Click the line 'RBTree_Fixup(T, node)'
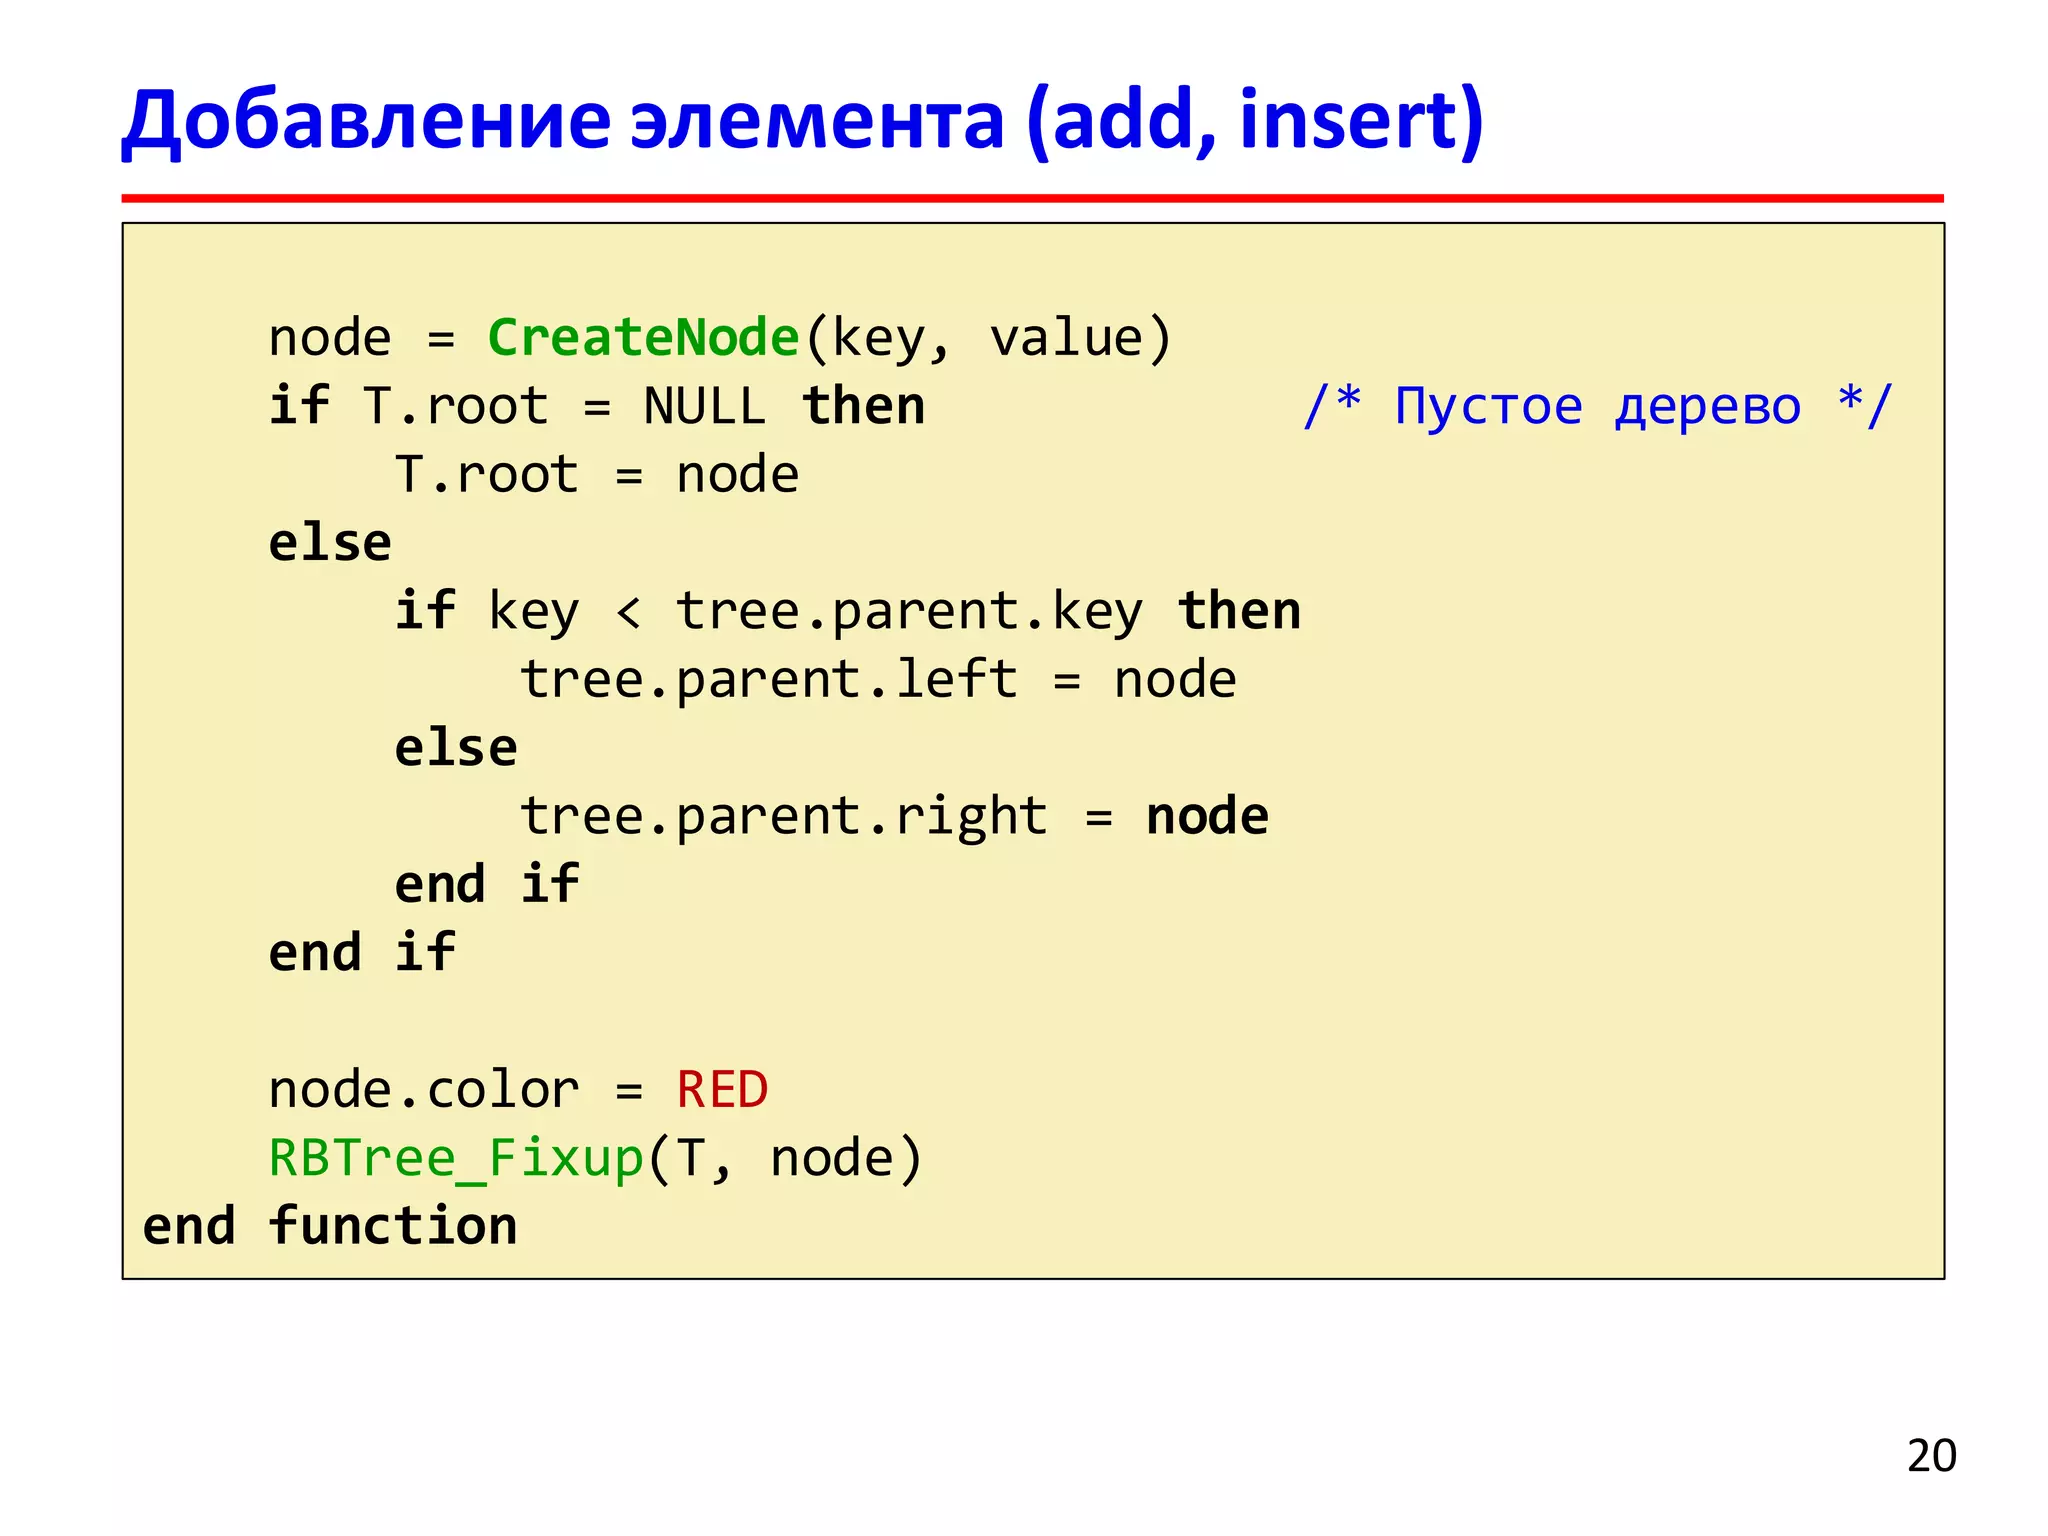The width and height of the screenshot is (2048, 1536). click(x=596, y=1158)
